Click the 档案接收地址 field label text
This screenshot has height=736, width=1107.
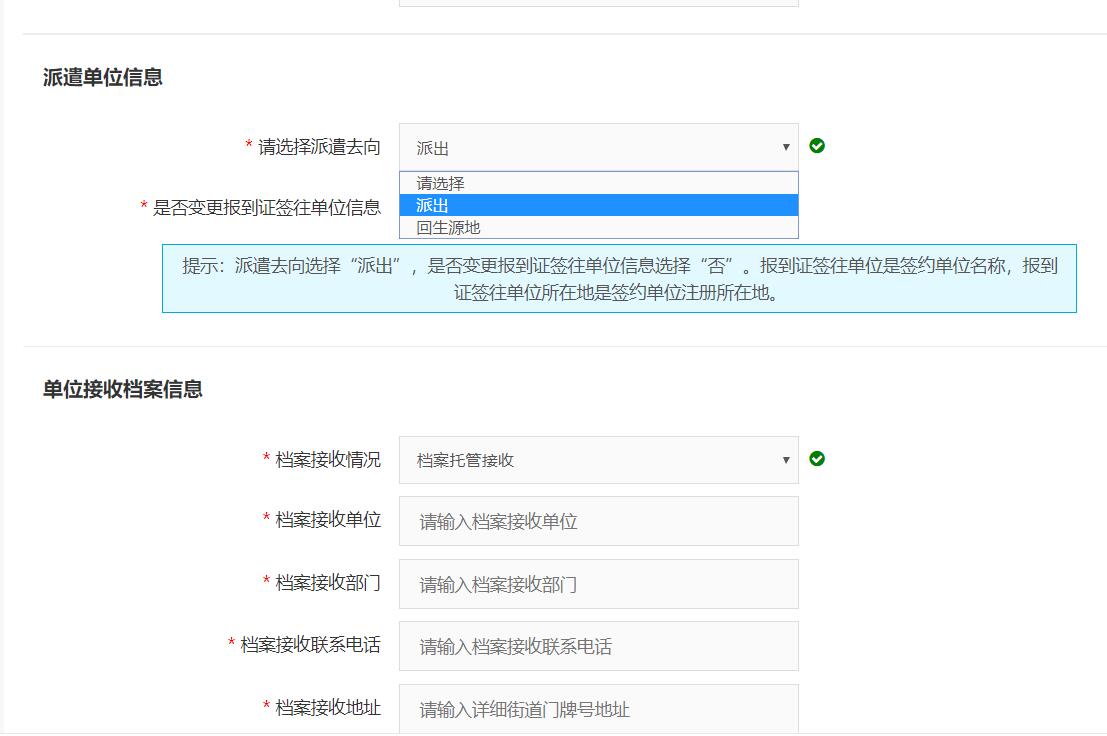[x=328, y=707]
